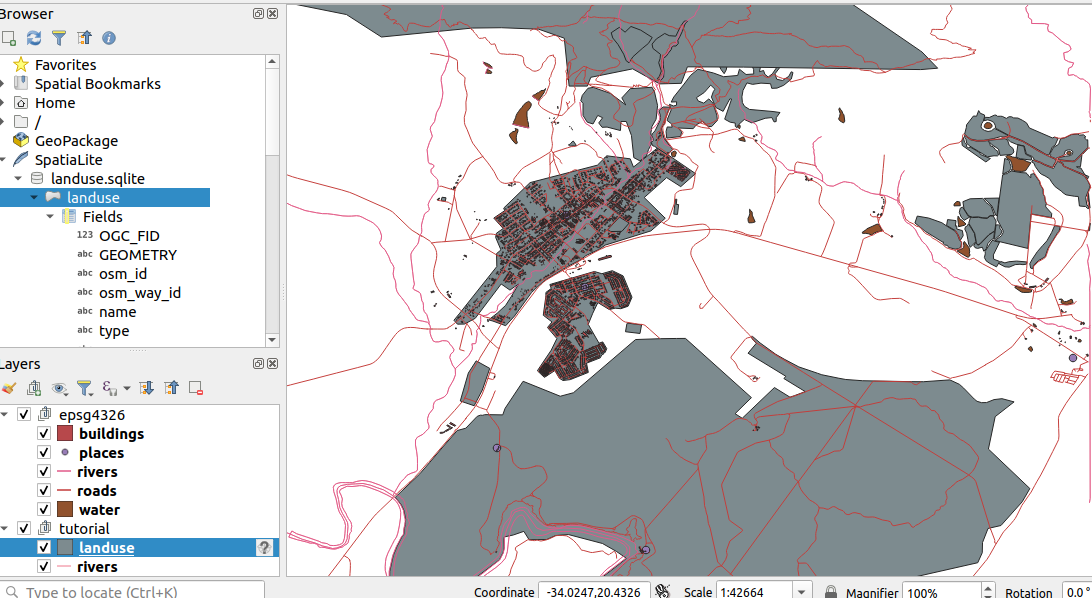The width and height of the screenshot is (1092, 598).
Task: Collapse the epsg4326 layer group
Action: click(x=4, y=414)
